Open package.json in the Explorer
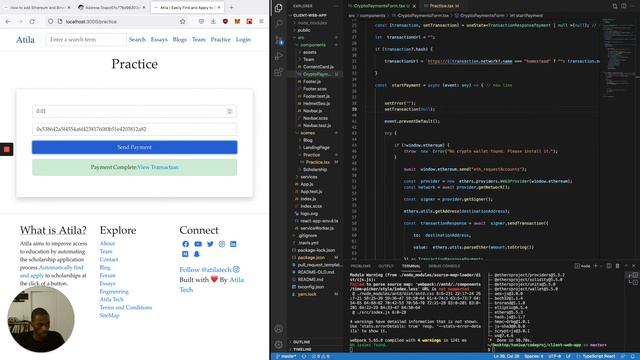The height and width of the screenshot is (360, 640). [x=311, y=258]
